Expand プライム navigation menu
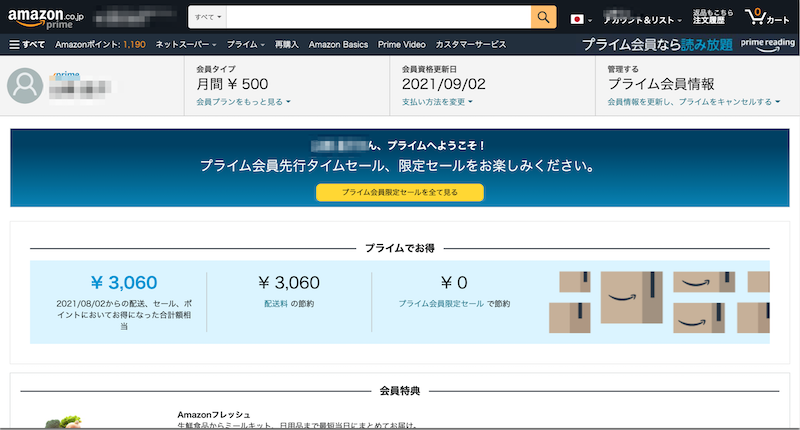The height and width of the screenshot is (430, 800). [x=245, y=44]
